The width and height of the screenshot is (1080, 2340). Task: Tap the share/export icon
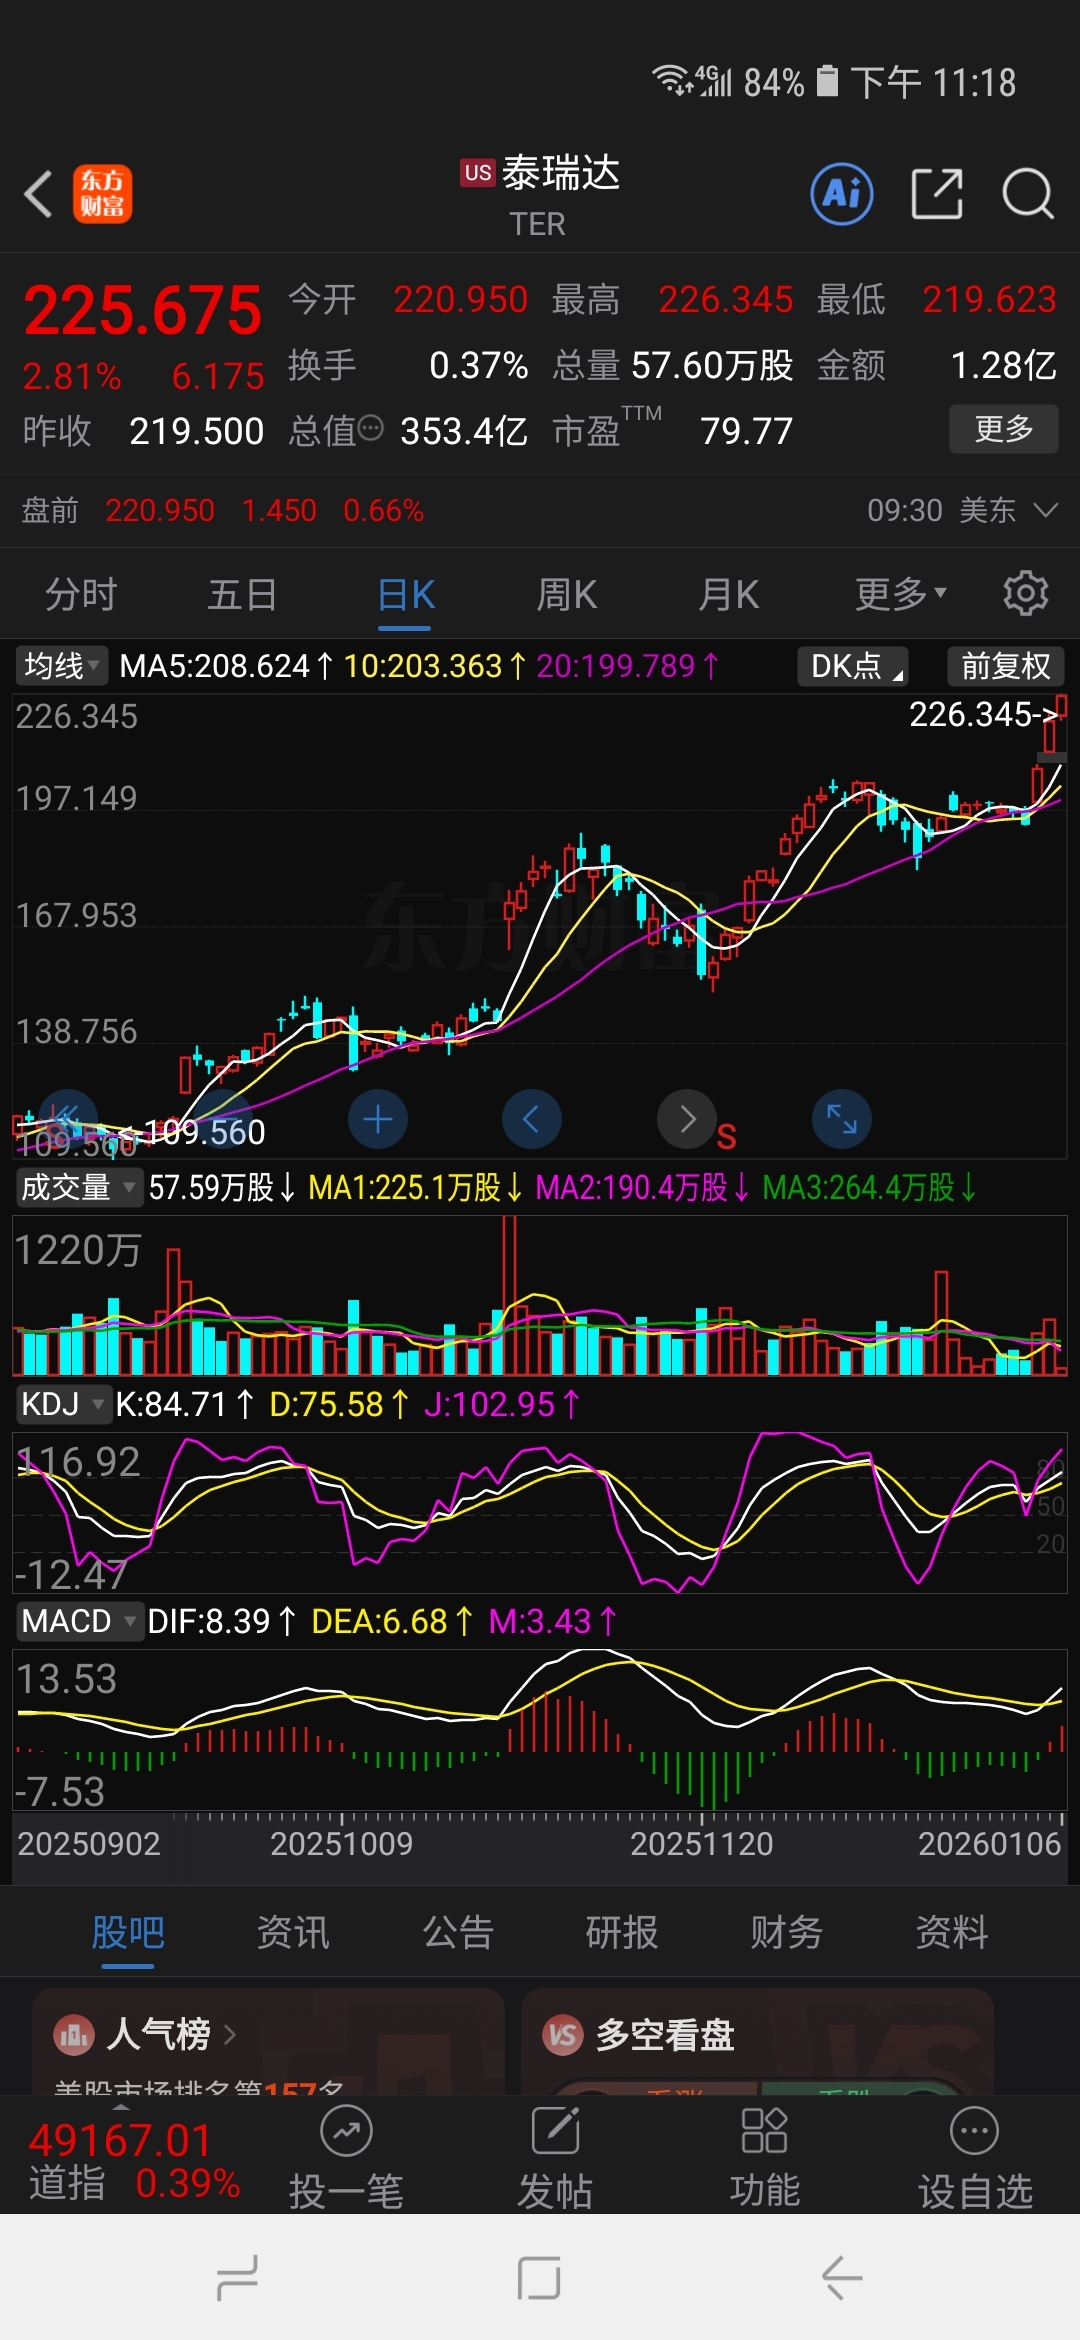click(x=937, y=194)
